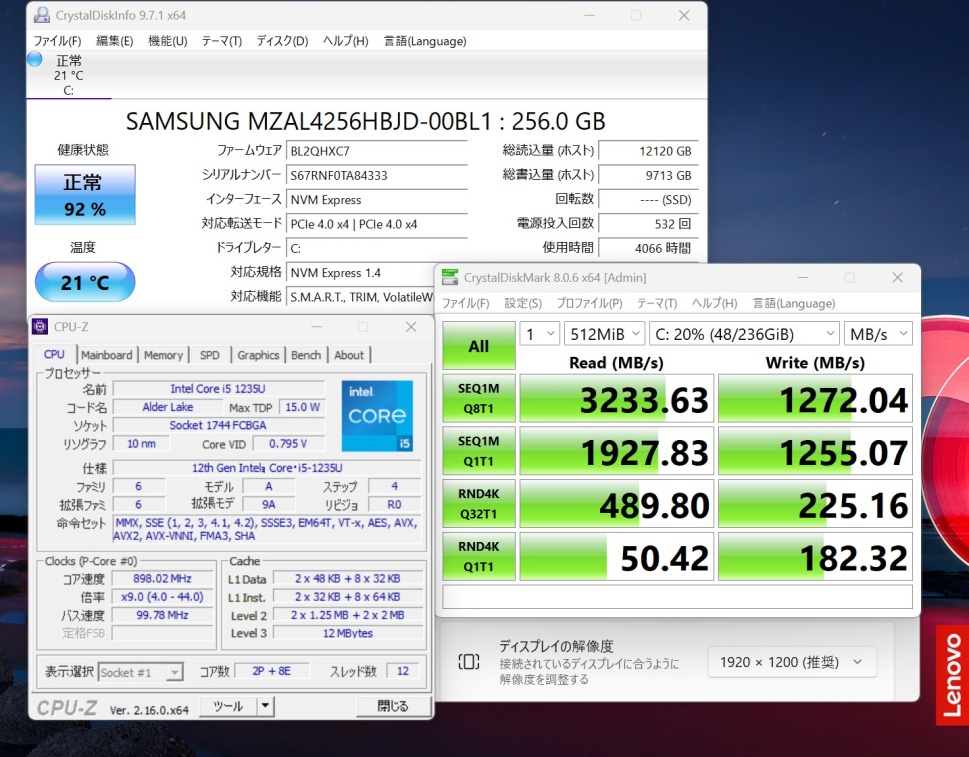This screenshot has height=757, width=969.
Task: Open 設定(S) menu in CrystalDiskMark
Action: click(x=523, y=303)
